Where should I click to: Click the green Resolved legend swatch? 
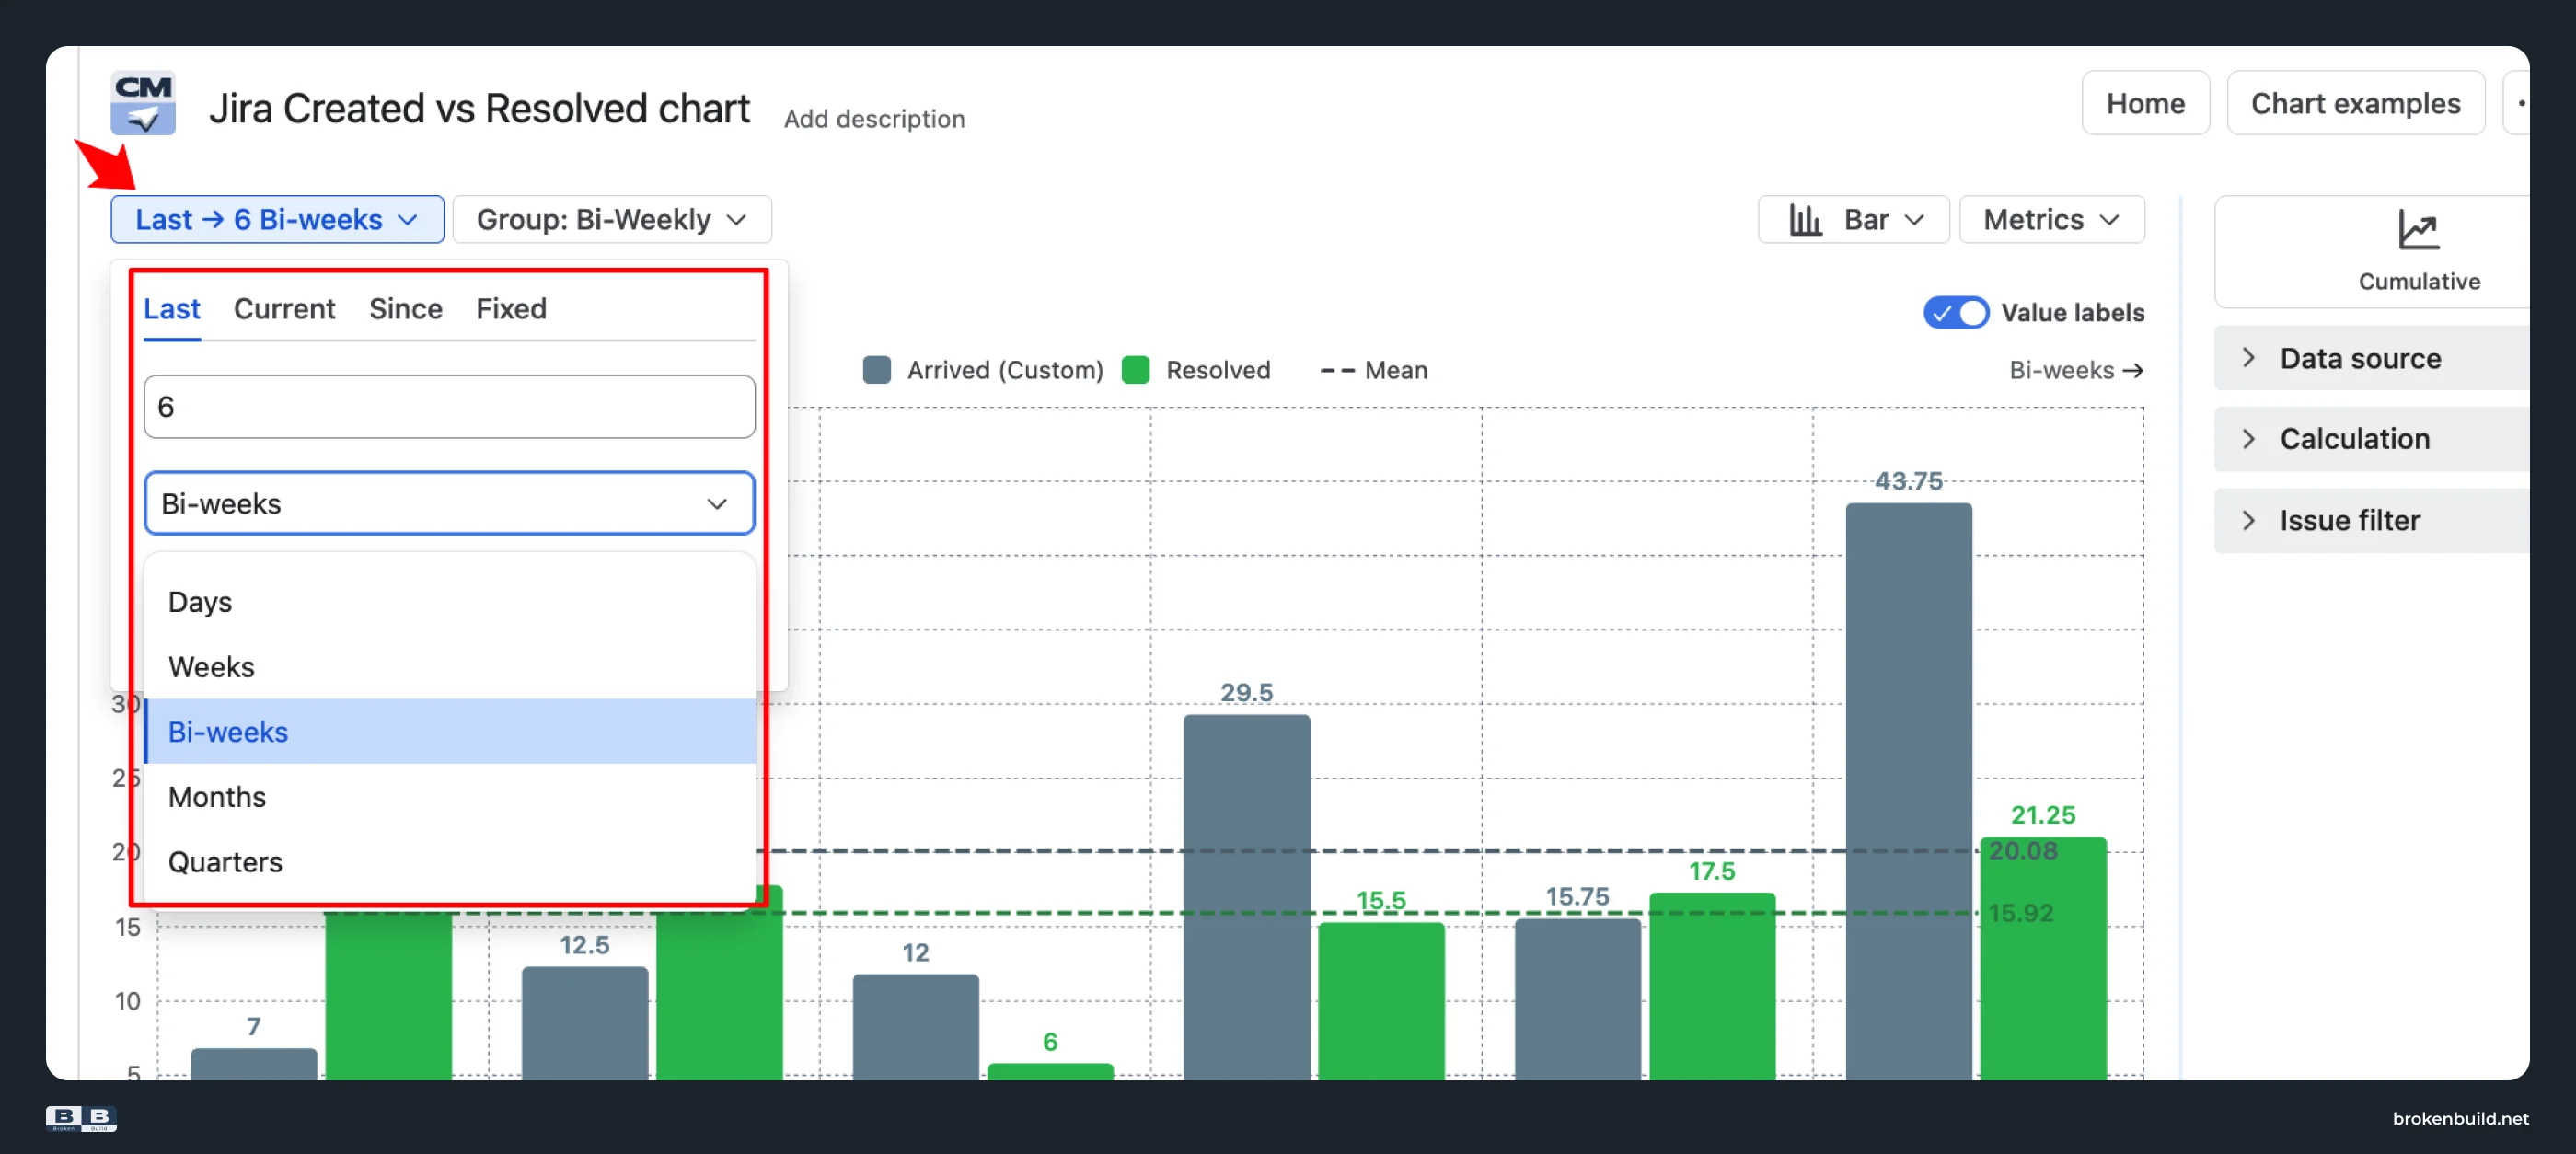tap(1135, 370)
